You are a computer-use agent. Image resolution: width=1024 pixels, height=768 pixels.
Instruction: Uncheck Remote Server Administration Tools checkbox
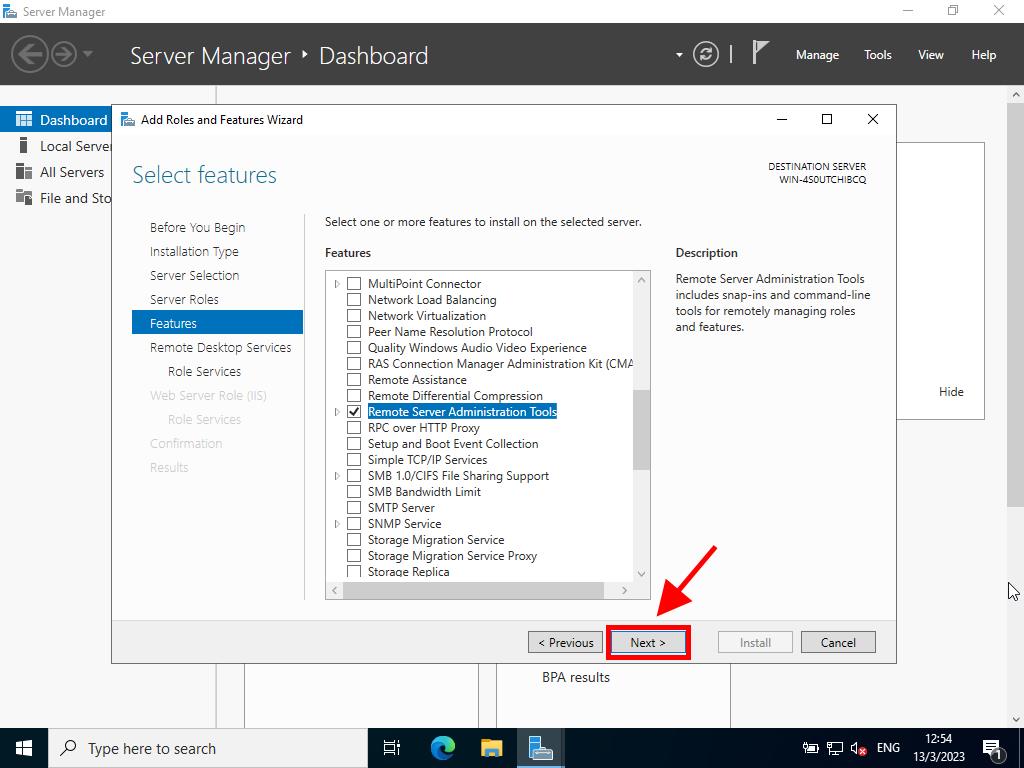coord(354,412)
